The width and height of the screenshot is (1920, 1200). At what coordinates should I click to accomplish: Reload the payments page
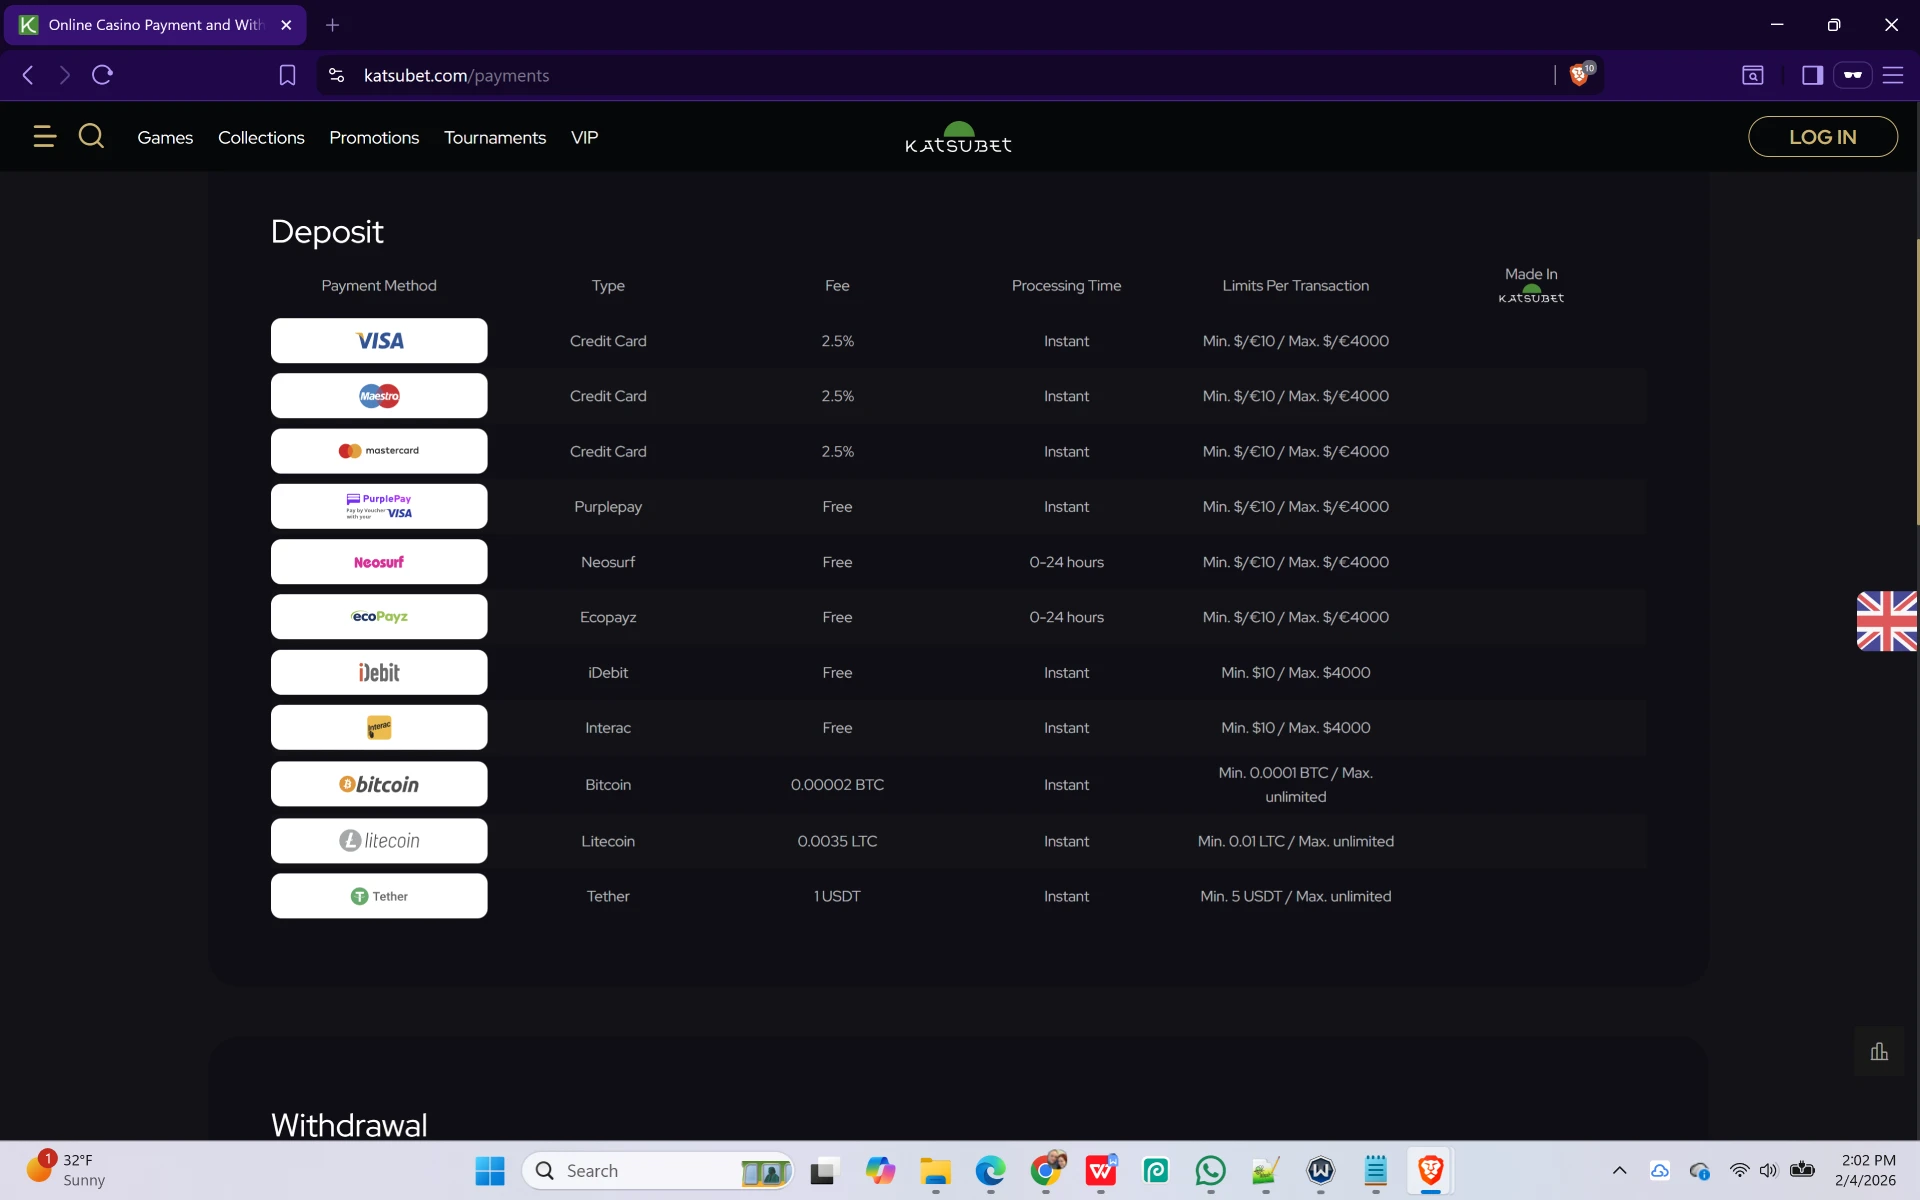coord(102,75)
